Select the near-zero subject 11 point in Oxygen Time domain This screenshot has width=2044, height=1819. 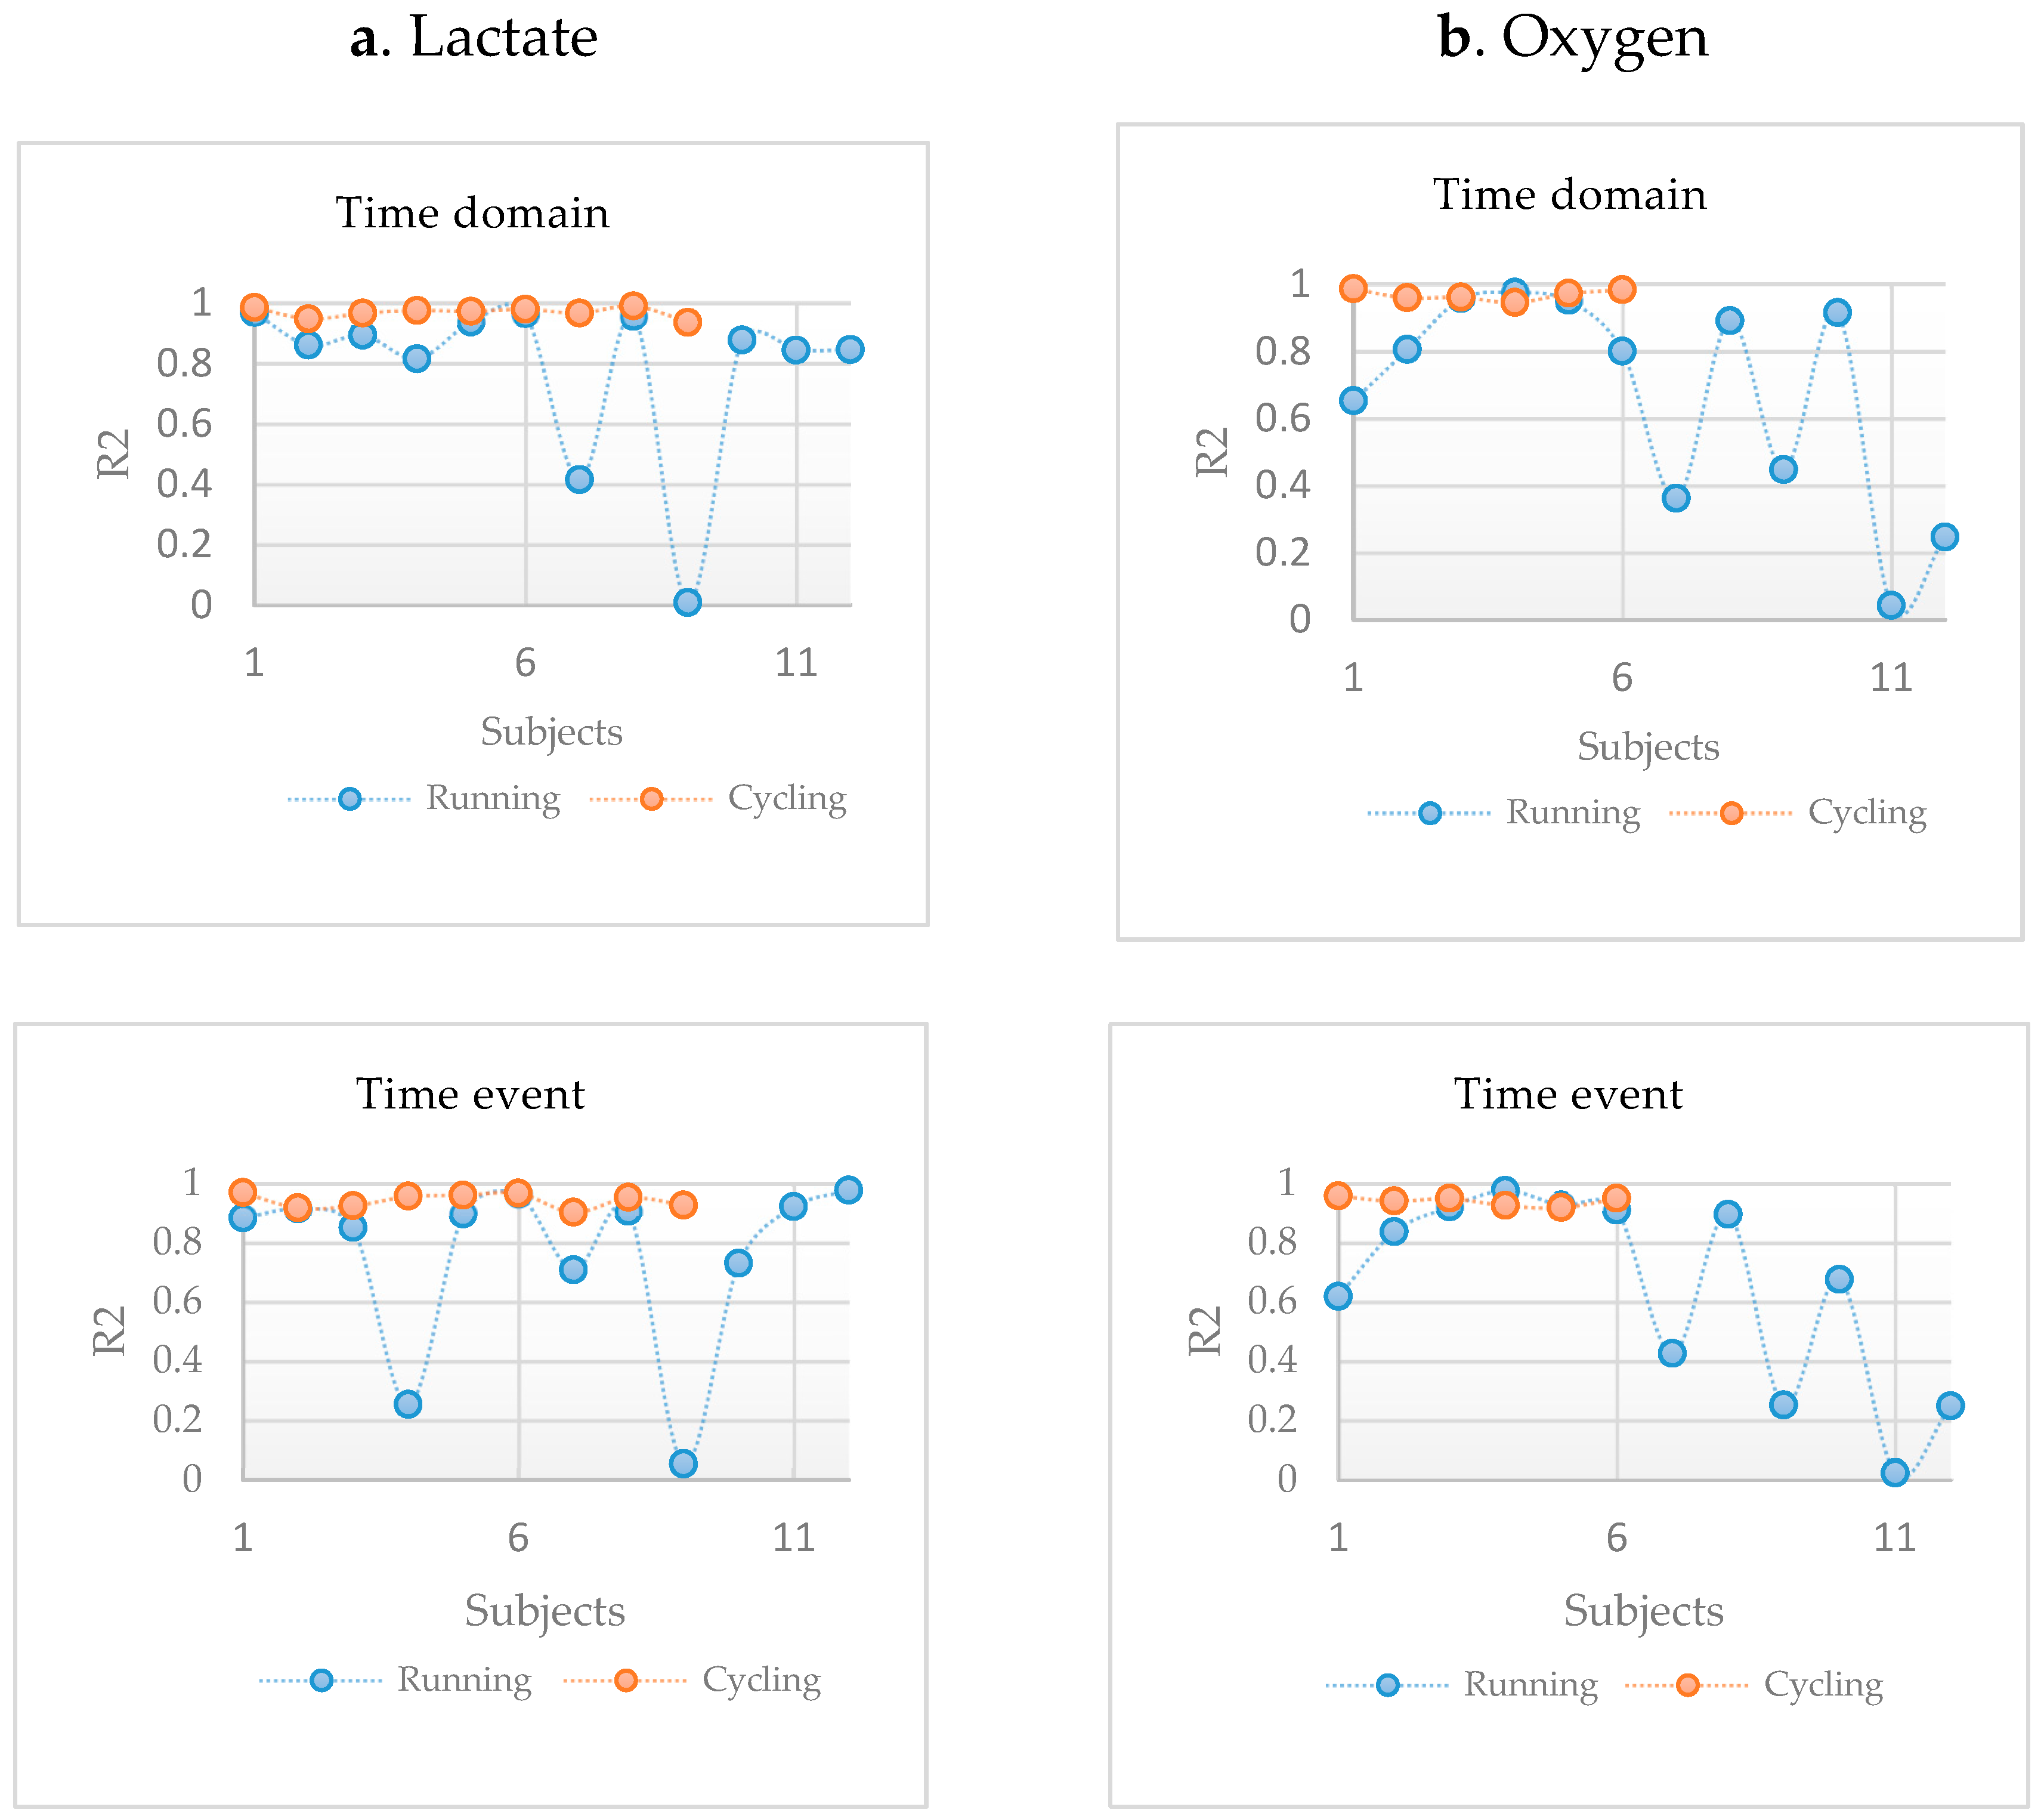click(1891, 604)
